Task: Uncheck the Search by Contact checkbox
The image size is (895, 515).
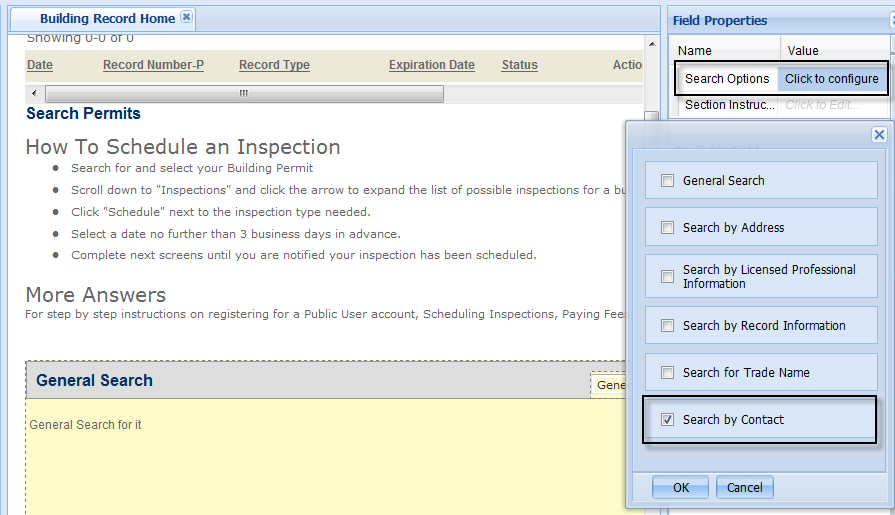Action: pyautogui.click(x=668, y=420)
